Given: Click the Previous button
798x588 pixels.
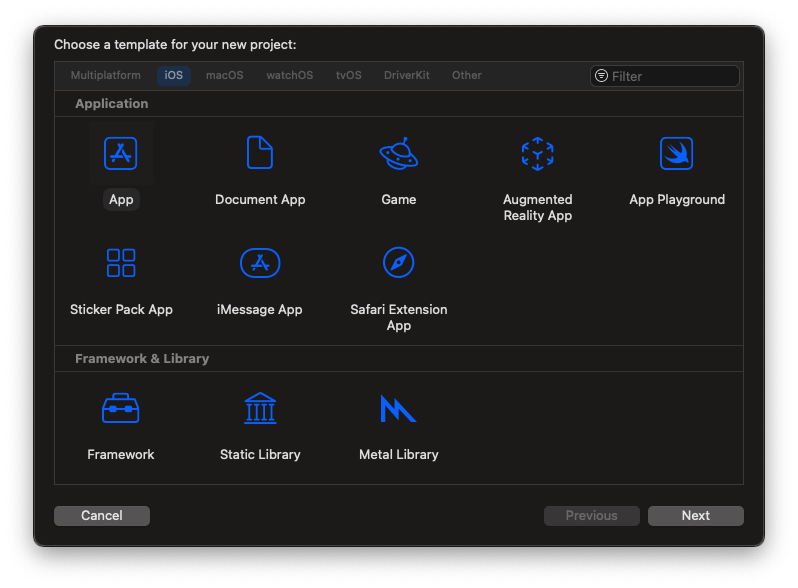Looking at the screenshot, I should pos(592,516).
